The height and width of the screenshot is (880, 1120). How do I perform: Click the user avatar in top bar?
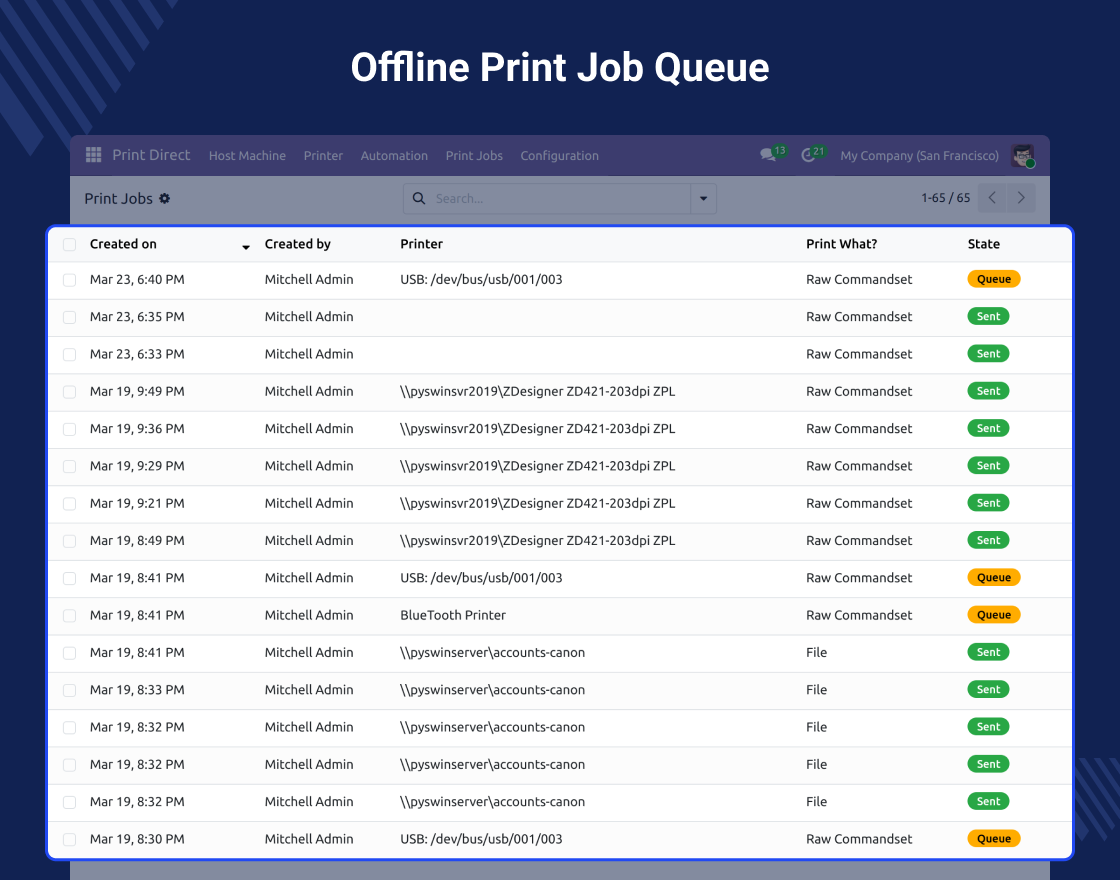[x=1022, y=156]
